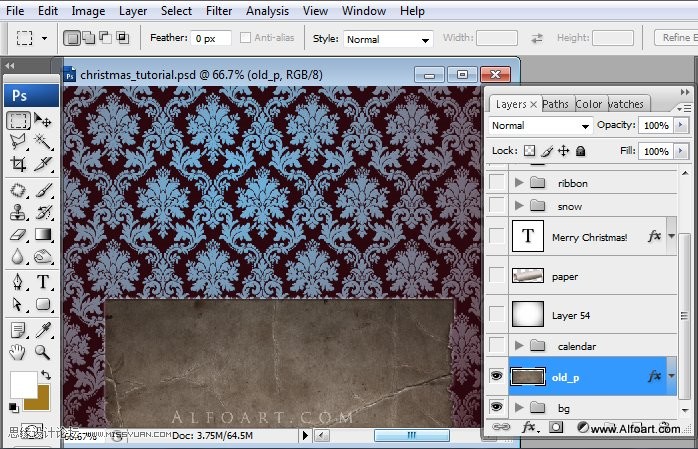Expand the ribbon layer group
Screen dimensions: 698x449
click(518, 183)
